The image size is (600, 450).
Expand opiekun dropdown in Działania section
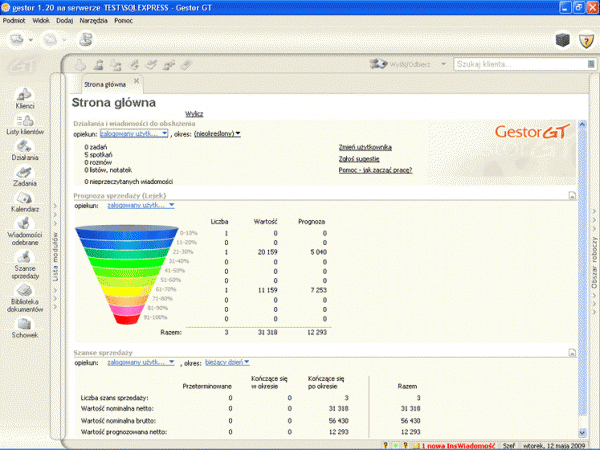134,132
